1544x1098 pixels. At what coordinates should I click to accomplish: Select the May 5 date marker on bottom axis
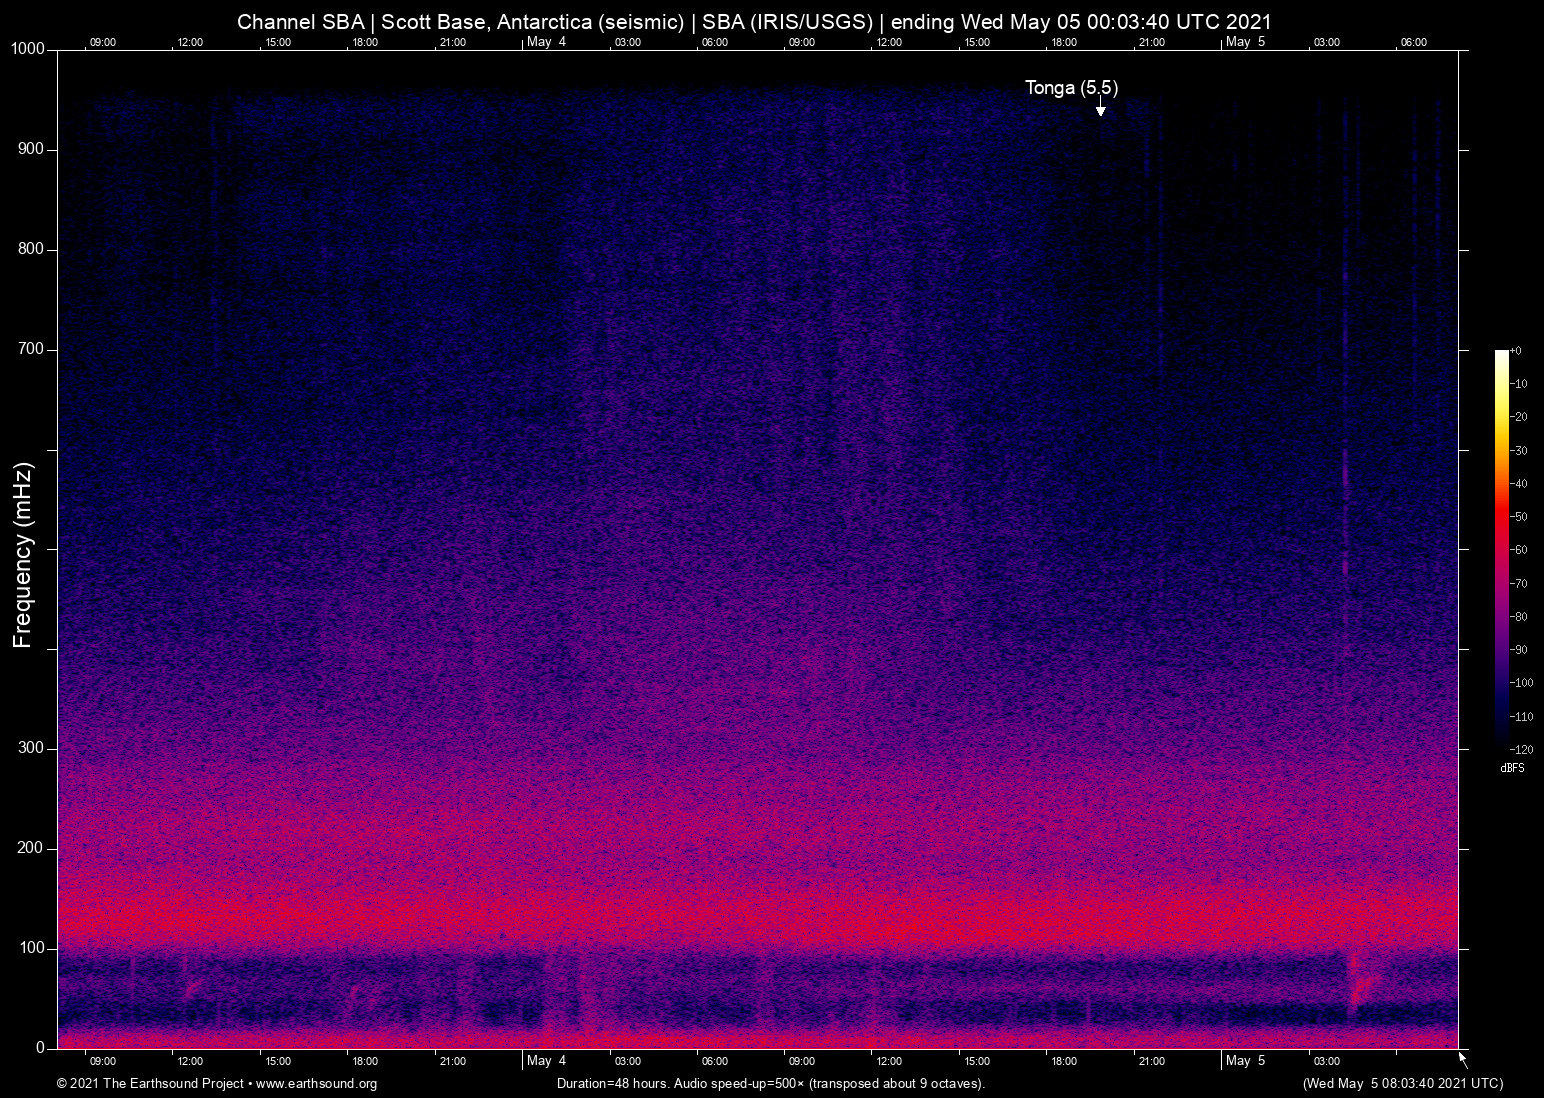pos(1245,1060)
